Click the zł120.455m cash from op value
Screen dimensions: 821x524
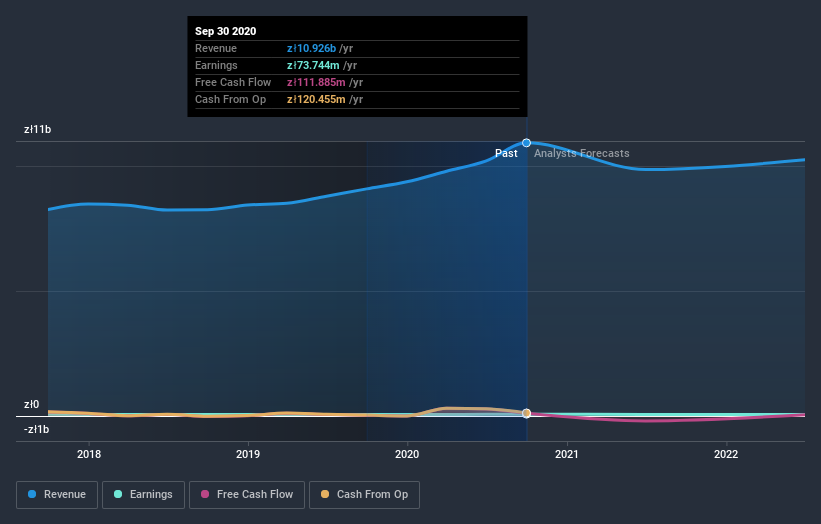pos(316,99)
